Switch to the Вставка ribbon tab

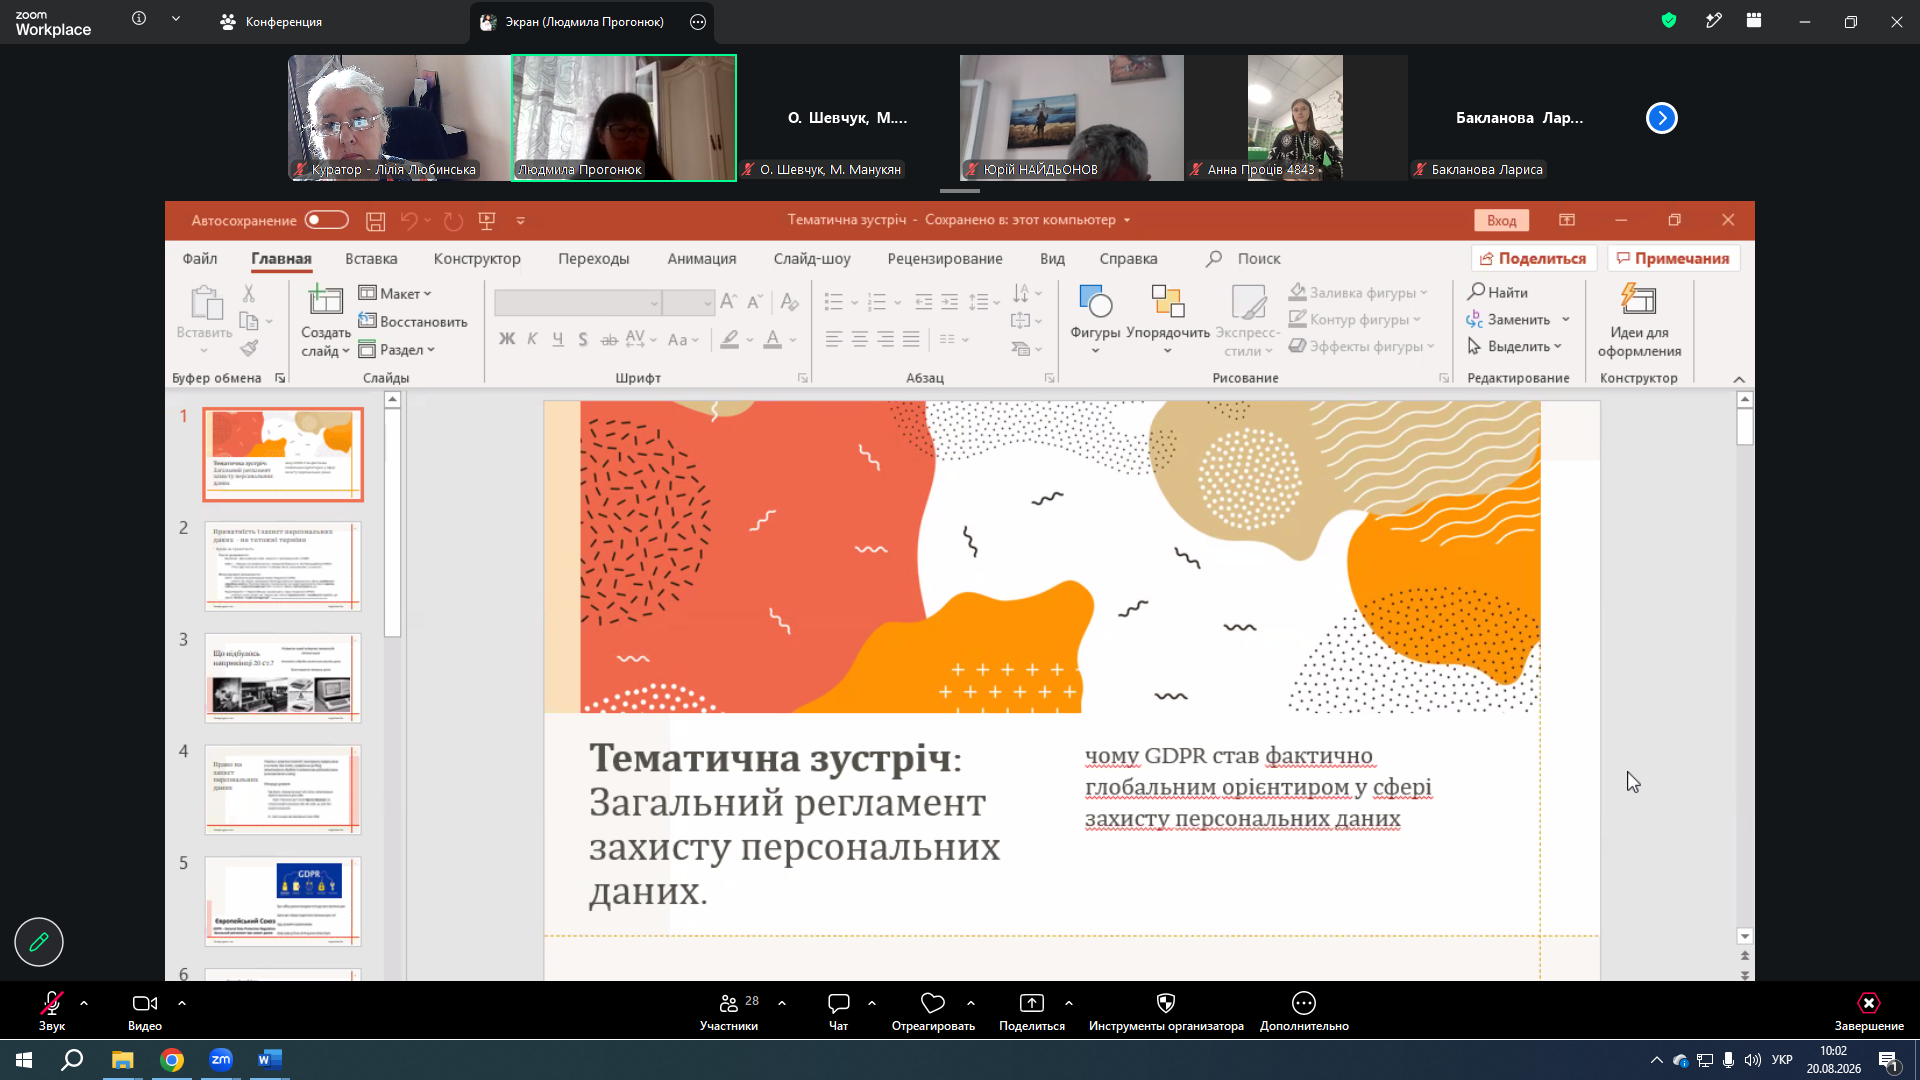(371, 259)
